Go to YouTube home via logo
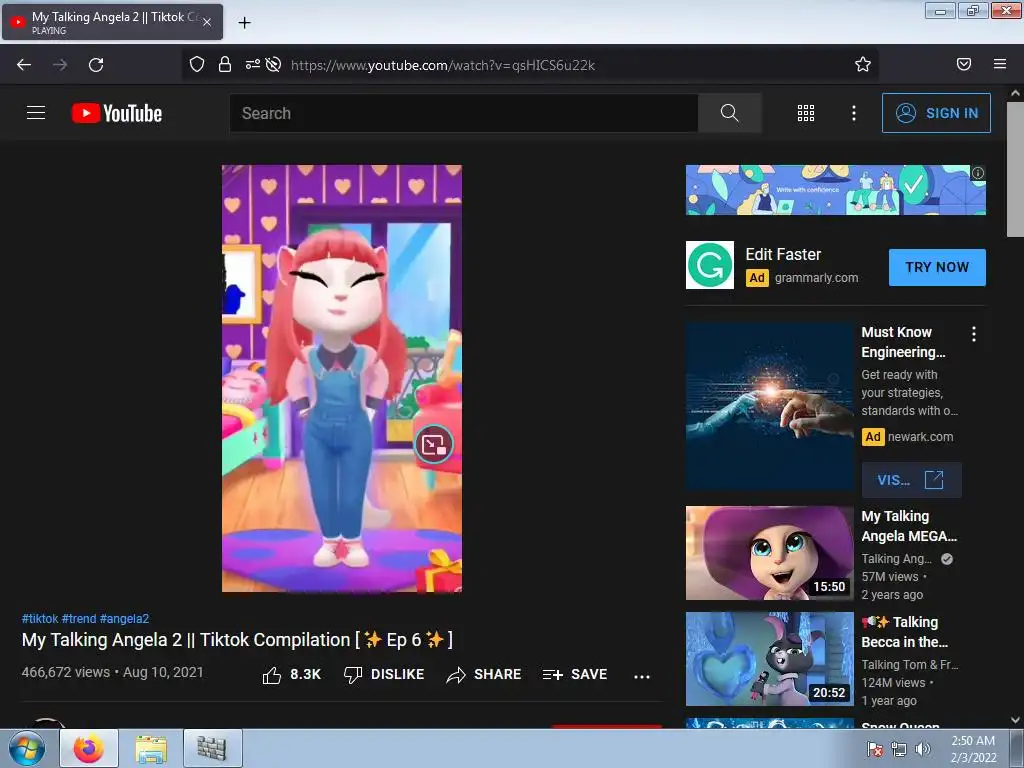Image resolution: width=1024 pixels, height=768 pixels. point(117,113)
